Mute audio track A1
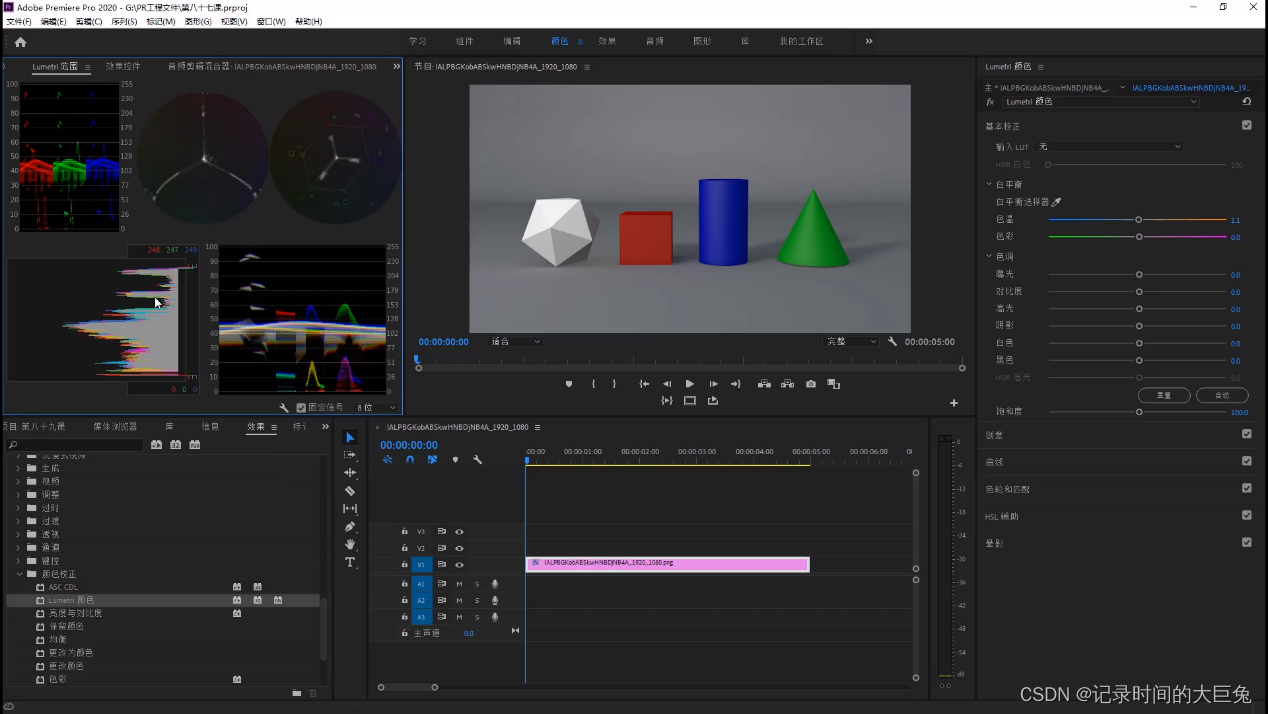This screenshot has width=1268, height=714. (459, 584)
